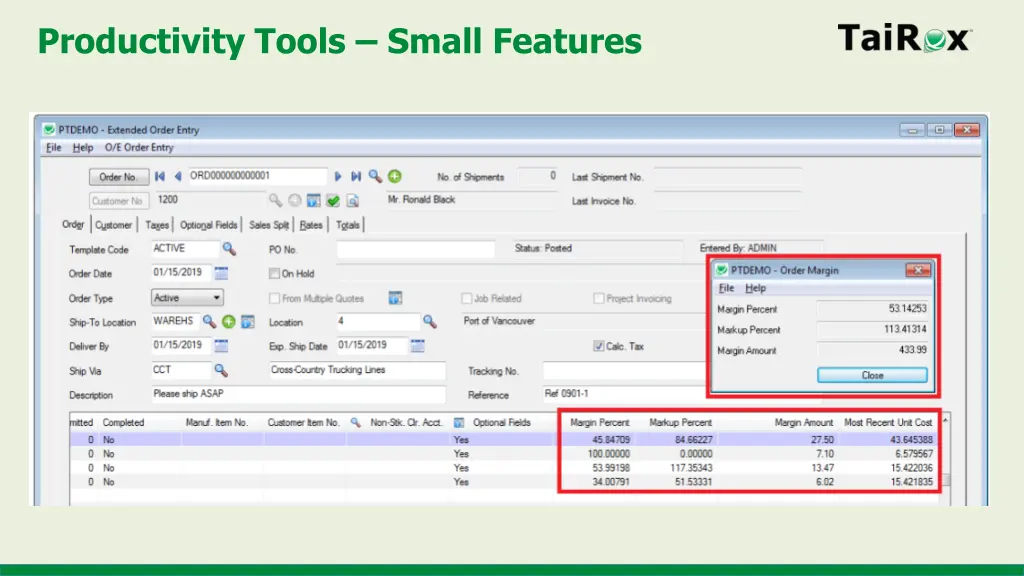This screenshot has width=1024, height=576.
Task: Click the Margin Percent column header
Action: pos(600,423)
